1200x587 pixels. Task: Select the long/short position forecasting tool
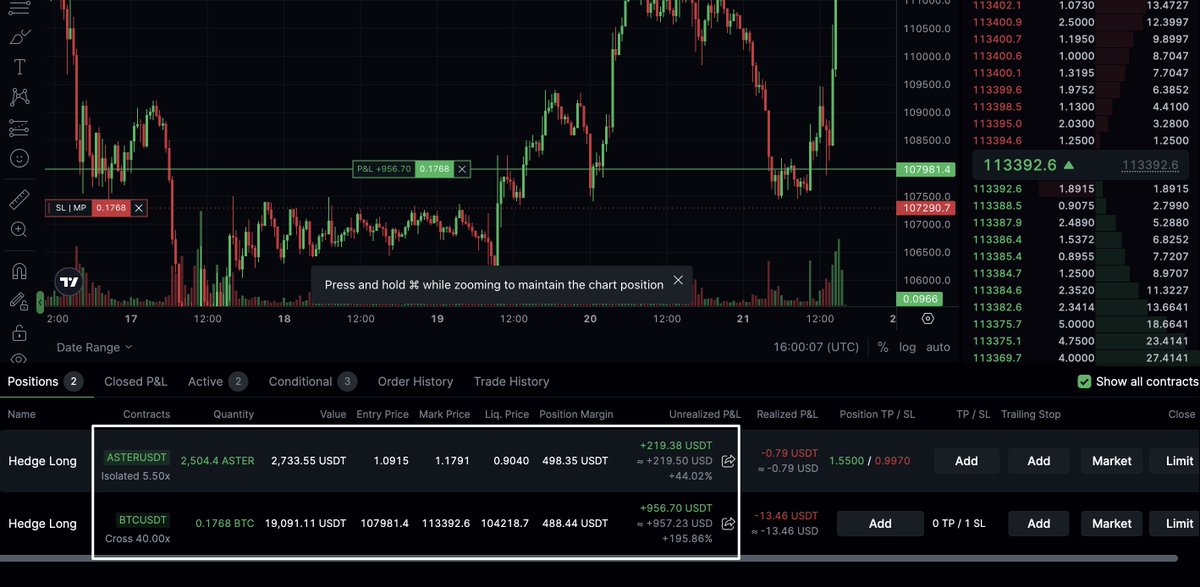point(19,128)
